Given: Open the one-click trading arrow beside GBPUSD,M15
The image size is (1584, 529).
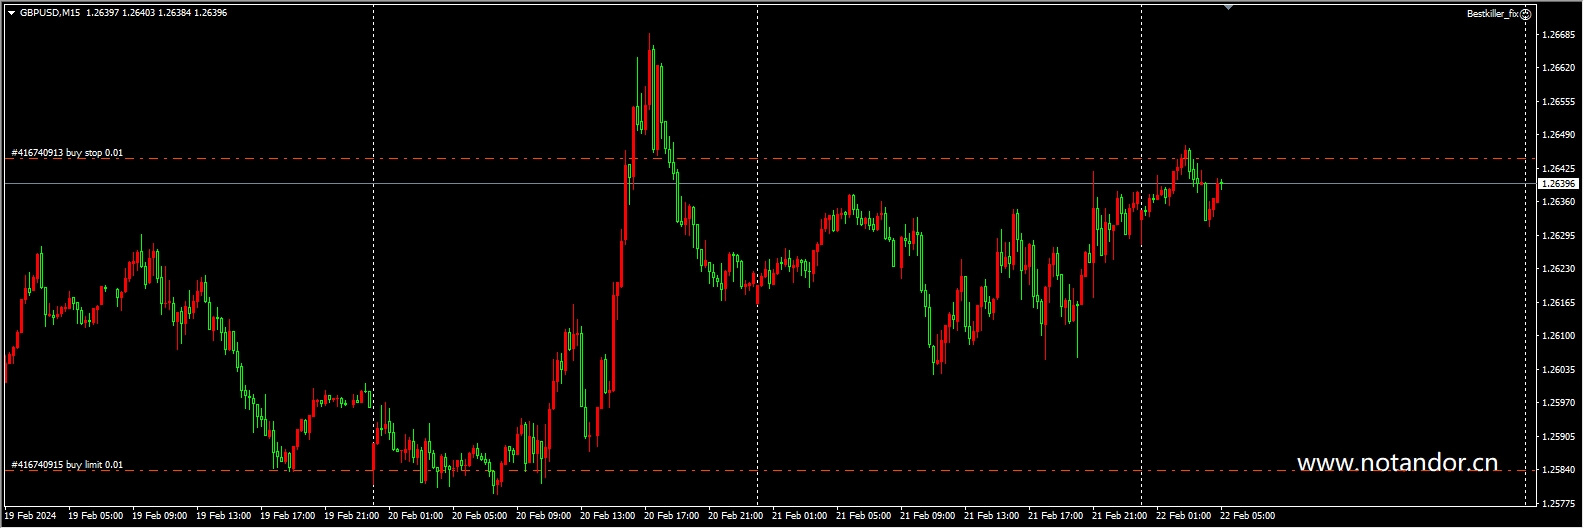Looking at the screenshot, I should (x=11, y=13).
